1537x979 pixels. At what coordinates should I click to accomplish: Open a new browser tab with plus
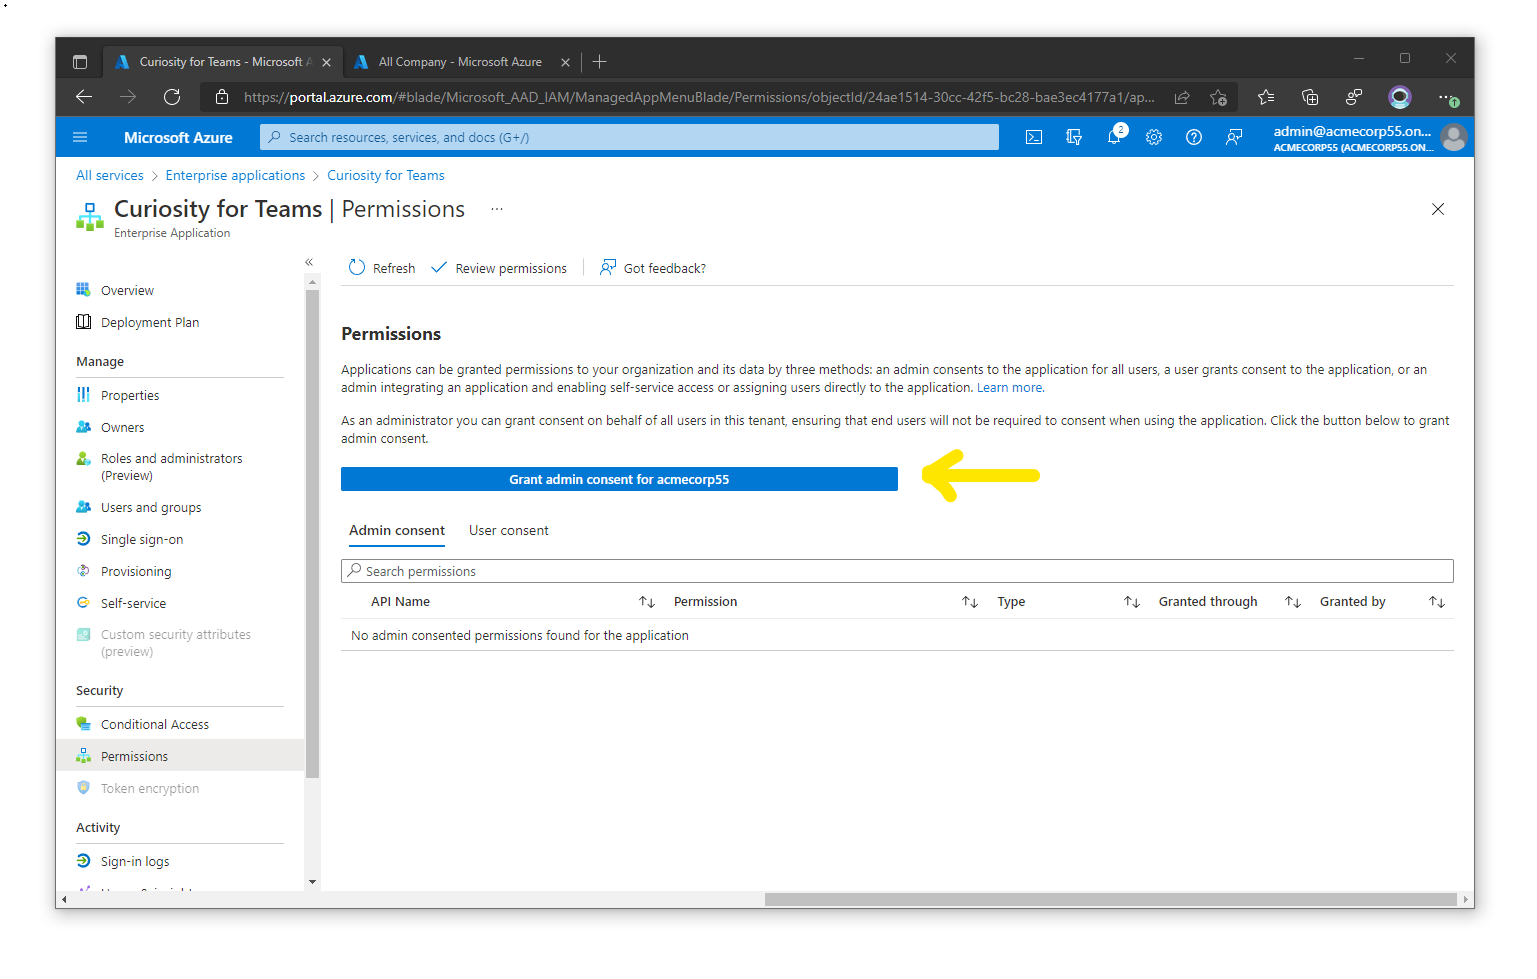pyautogui.click(x=599, y=62)
